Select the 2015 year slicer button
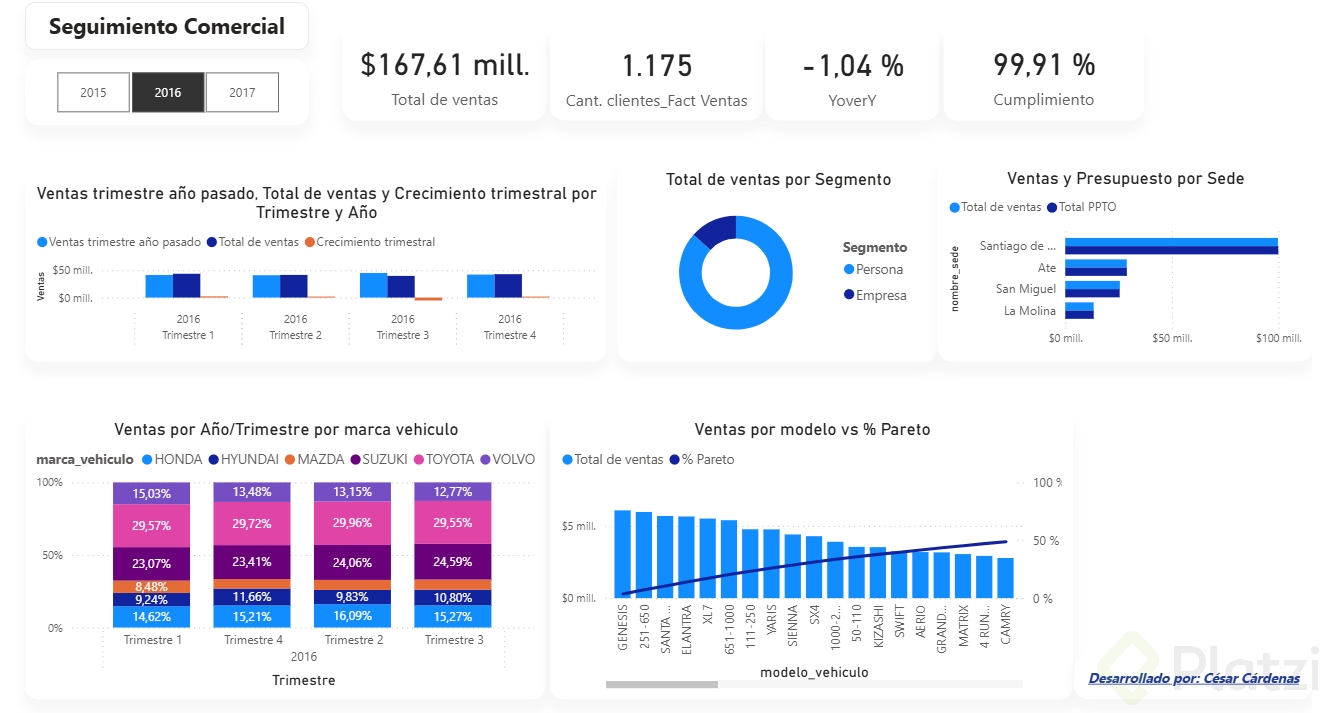This screenshot has width=1333, height=713. coord(94,92)
